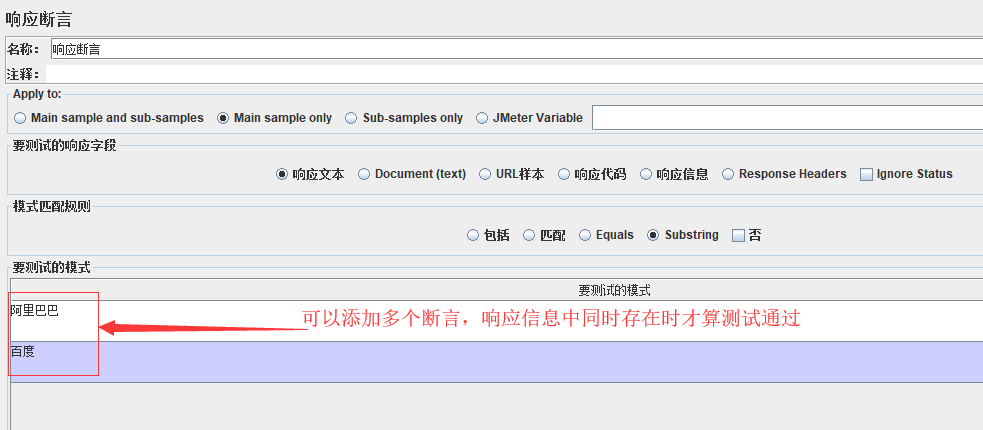Select the 百度 pattern row

click(x=497, y=362)
